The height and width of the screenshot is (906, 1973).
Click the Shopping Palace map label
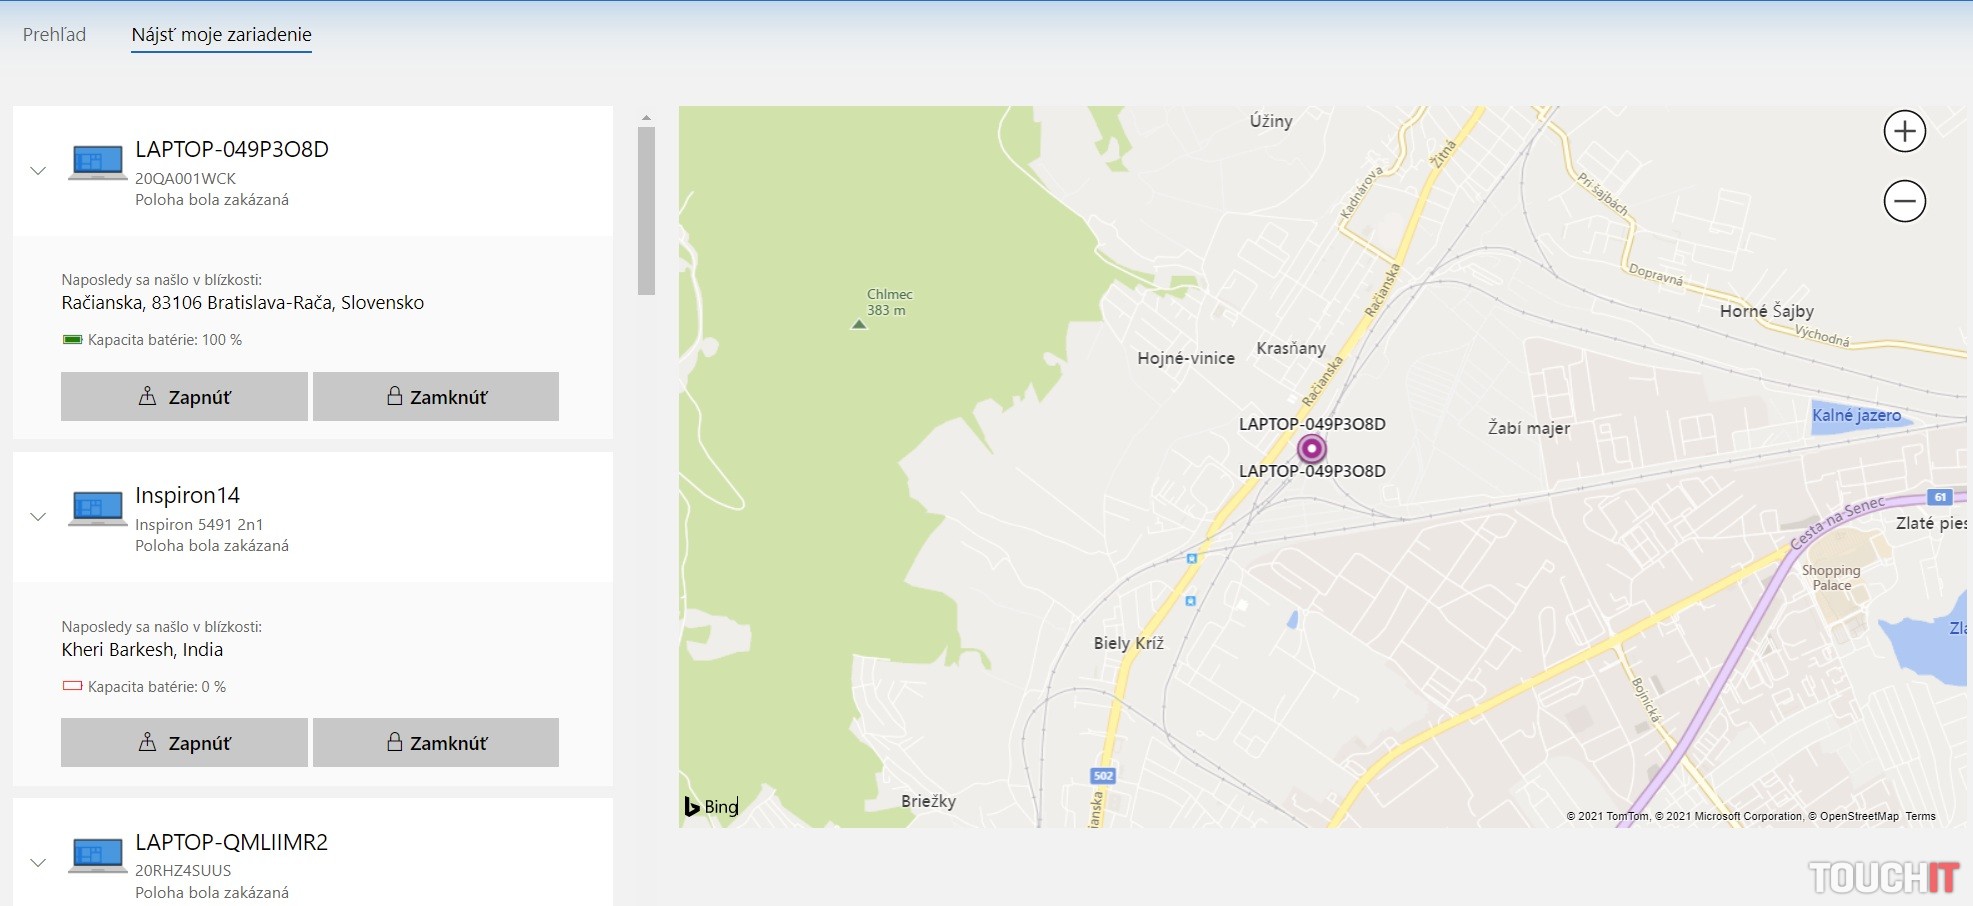tap(1831, 578)
